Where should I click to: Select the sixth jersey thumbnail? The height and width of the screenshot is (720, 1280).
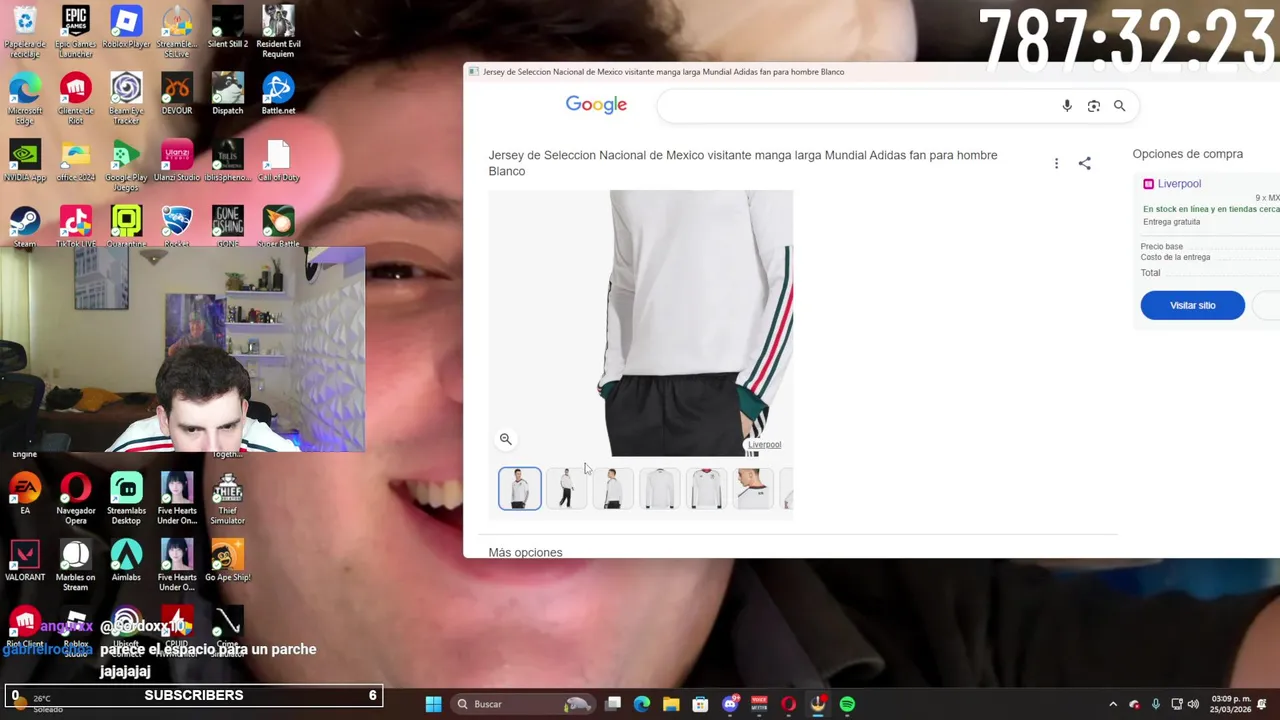click(754, 489)
